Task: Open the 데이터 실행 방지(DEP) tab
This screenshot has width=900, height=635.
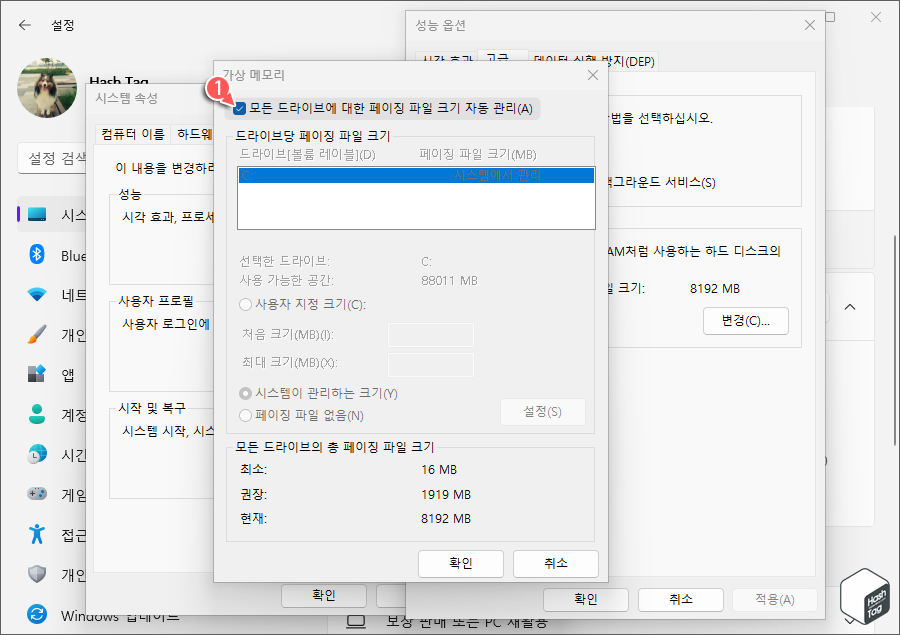Action: pyautogui.click(x=596, y=60)
